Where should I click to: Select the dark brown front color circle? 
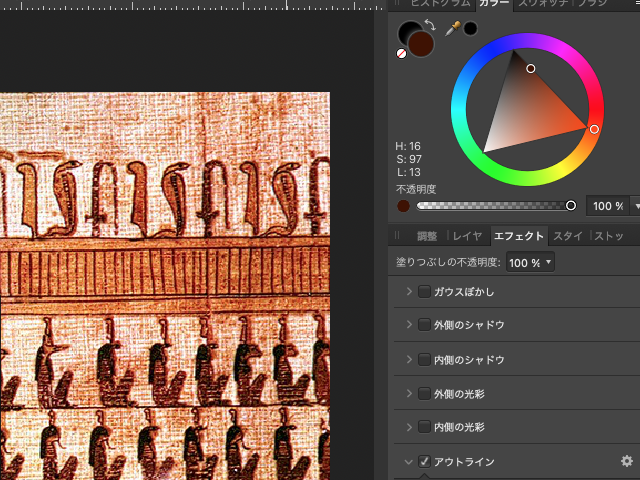coord(421,44)
